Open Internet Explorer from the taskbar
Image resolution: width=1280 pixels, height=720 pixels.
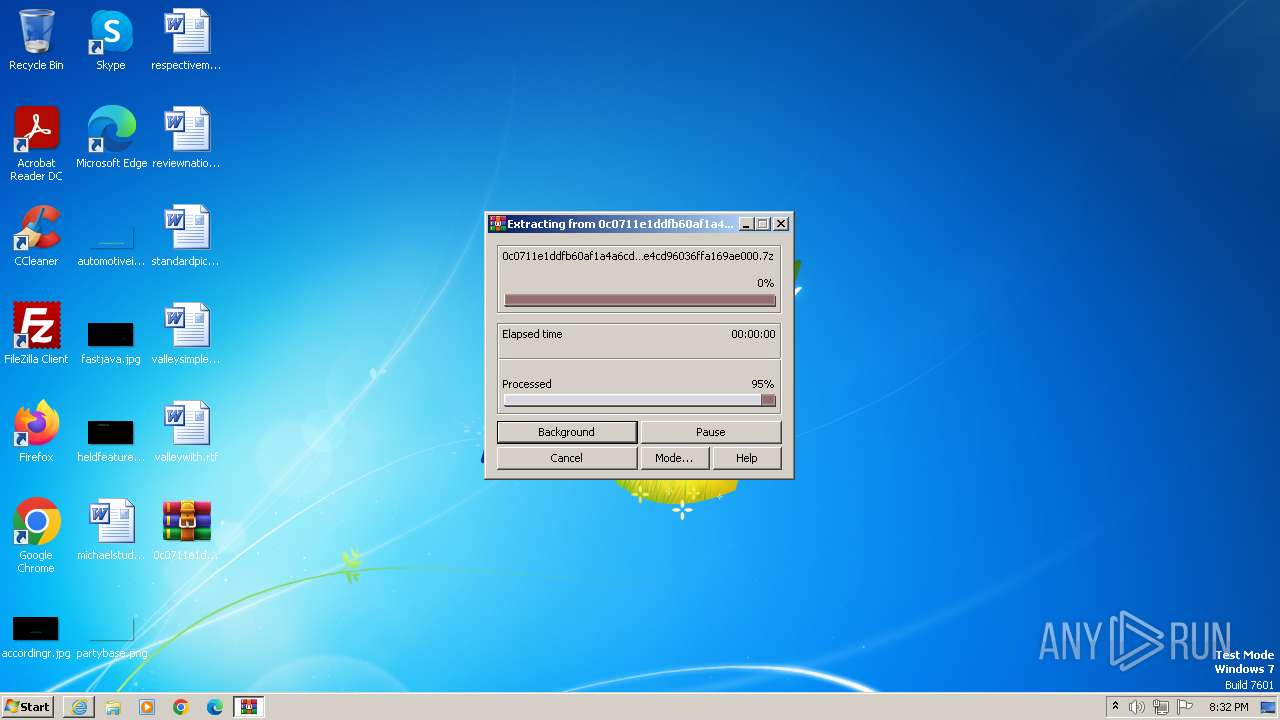point(79,707)
